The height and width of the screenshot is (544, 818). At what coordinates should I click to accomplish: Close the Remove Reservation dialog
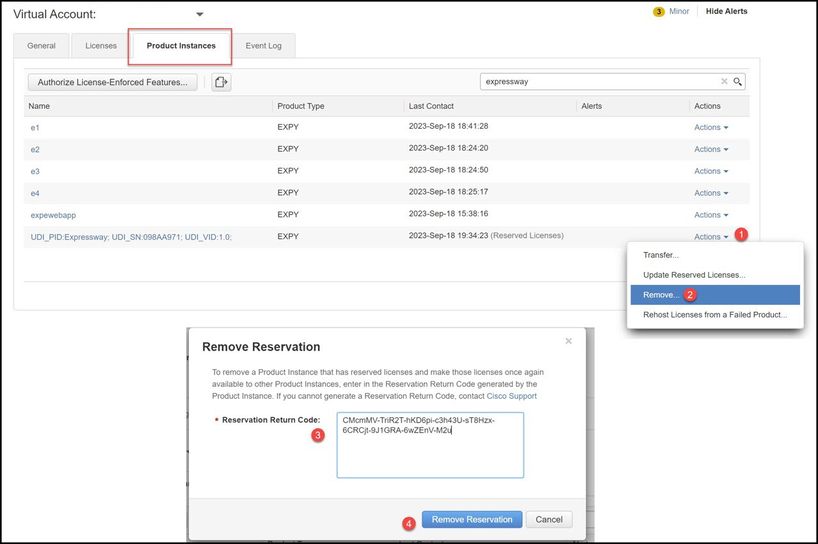568,341
